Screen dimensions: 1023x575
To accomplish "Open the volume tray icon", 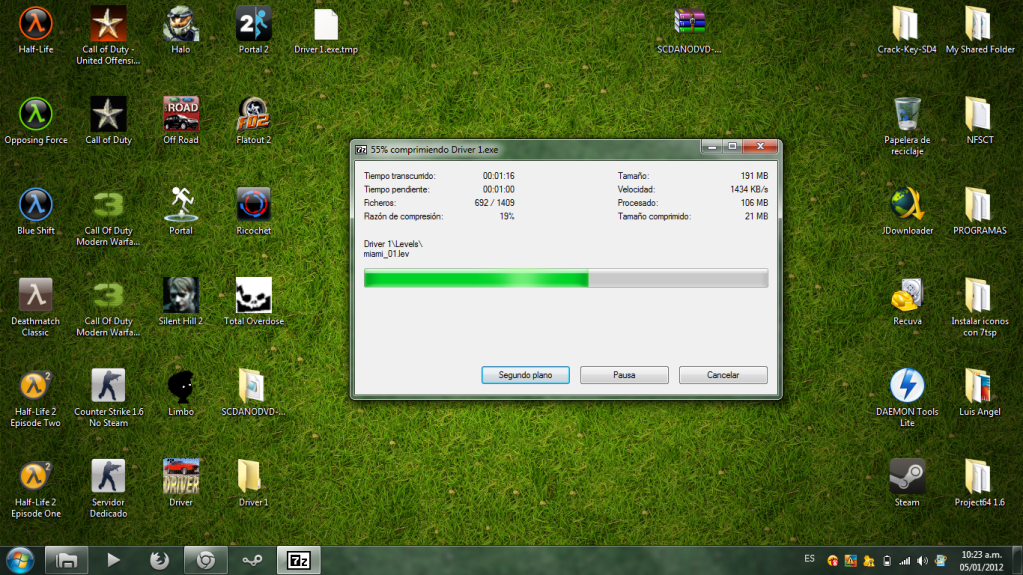I will click(922, 561).
